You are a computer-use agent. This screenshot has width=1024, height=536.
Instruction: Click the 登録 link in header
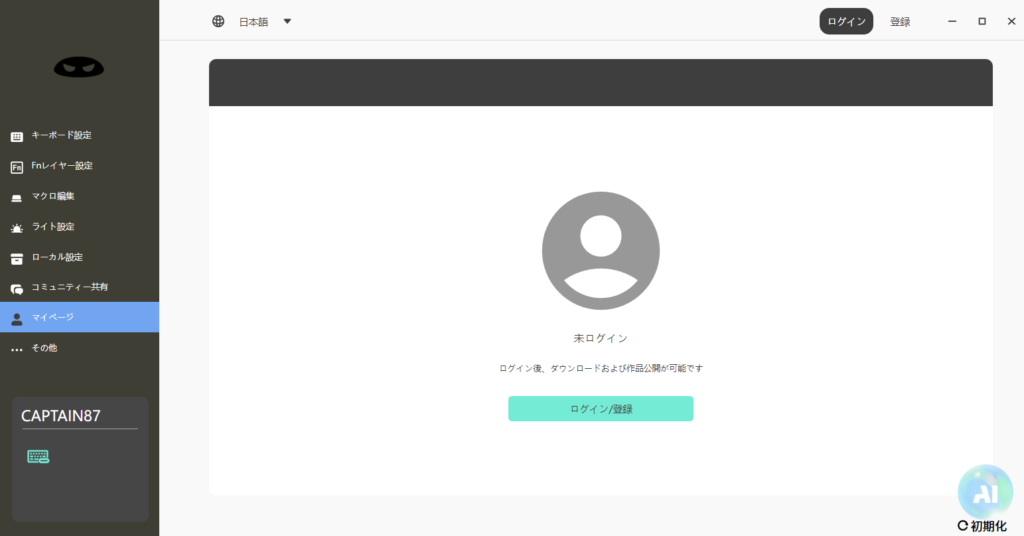click(900, 21)
